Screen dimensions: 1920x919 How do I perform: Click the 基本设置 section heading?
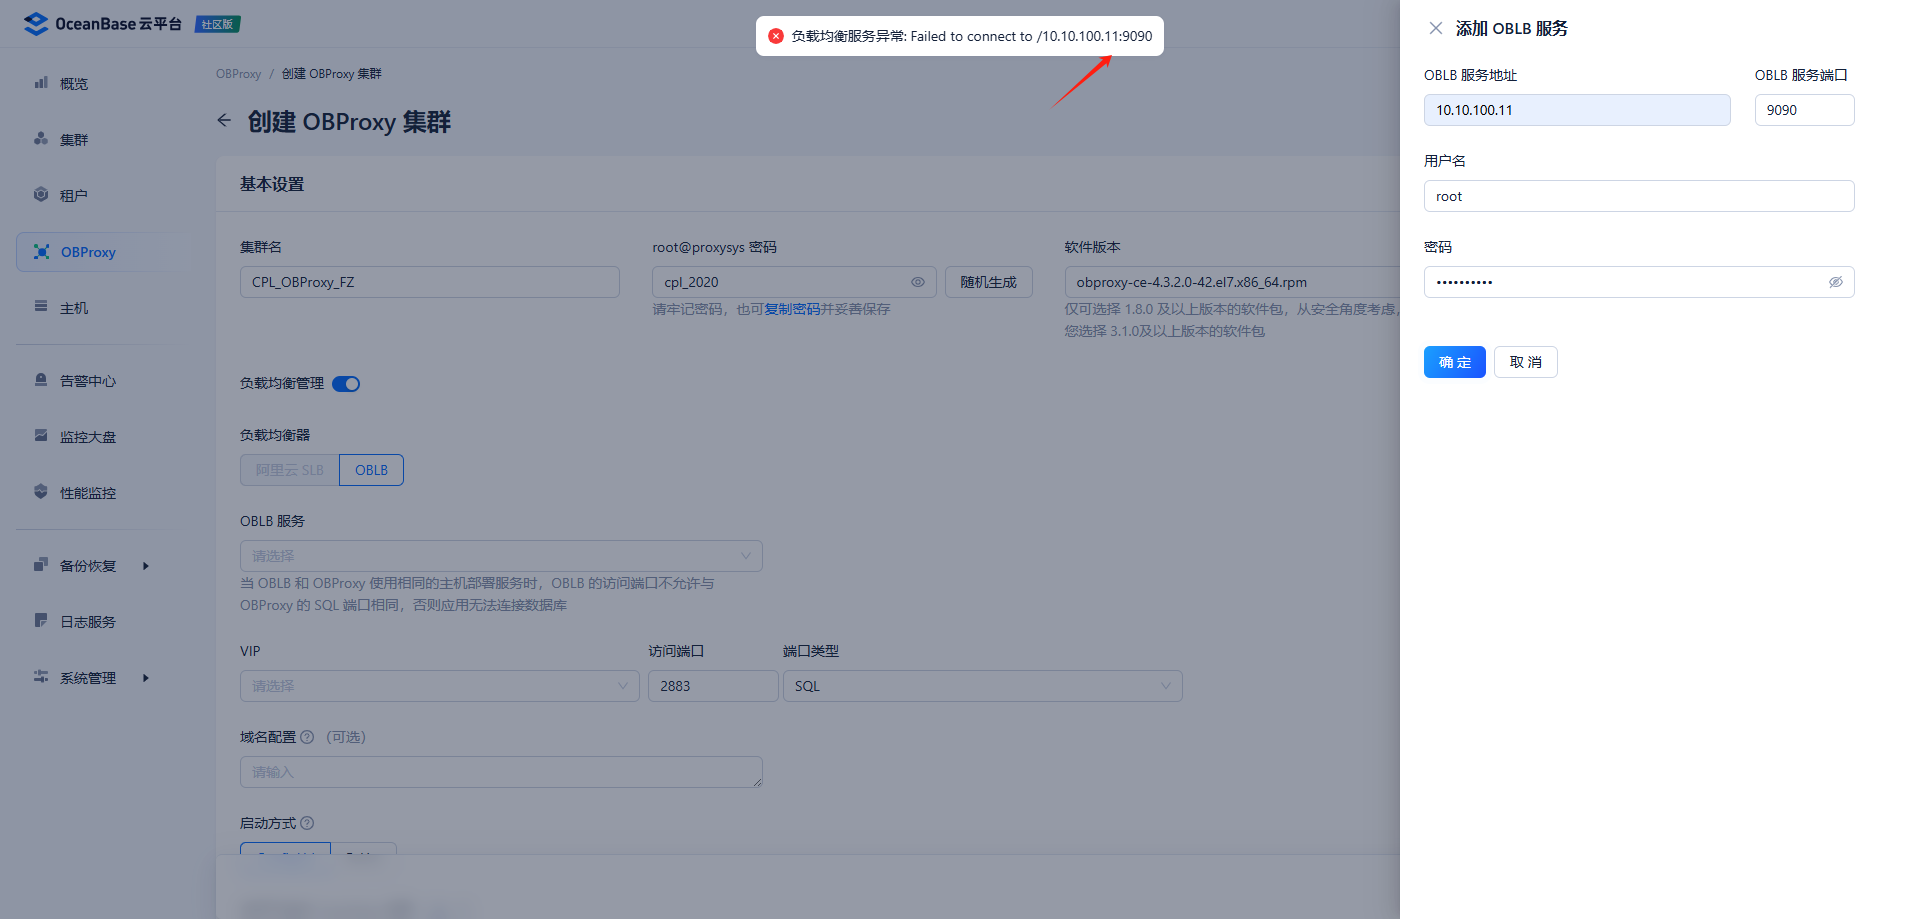pyautogui.click(x=272, y=184)
